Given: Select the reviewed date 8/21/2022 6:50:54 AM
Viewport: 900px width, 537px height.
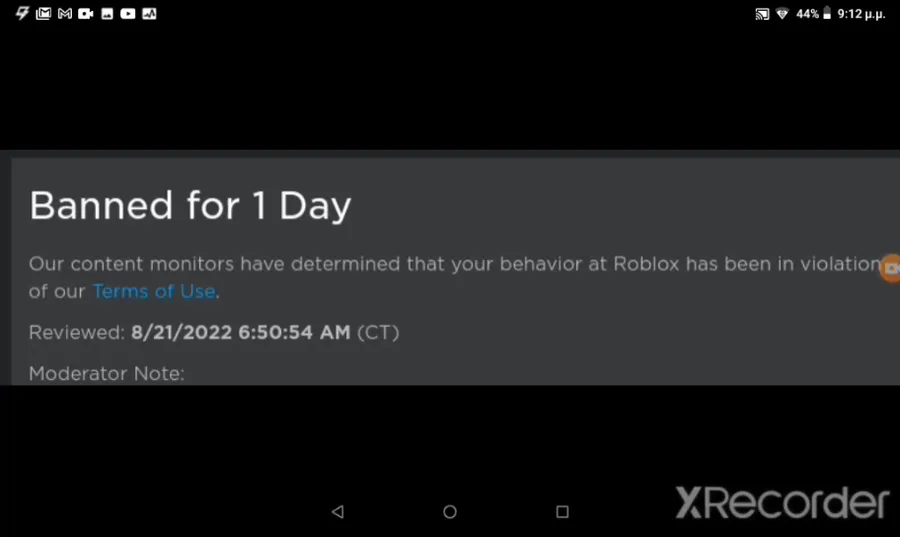Looking at the screenshot, I should click(240, 332).
